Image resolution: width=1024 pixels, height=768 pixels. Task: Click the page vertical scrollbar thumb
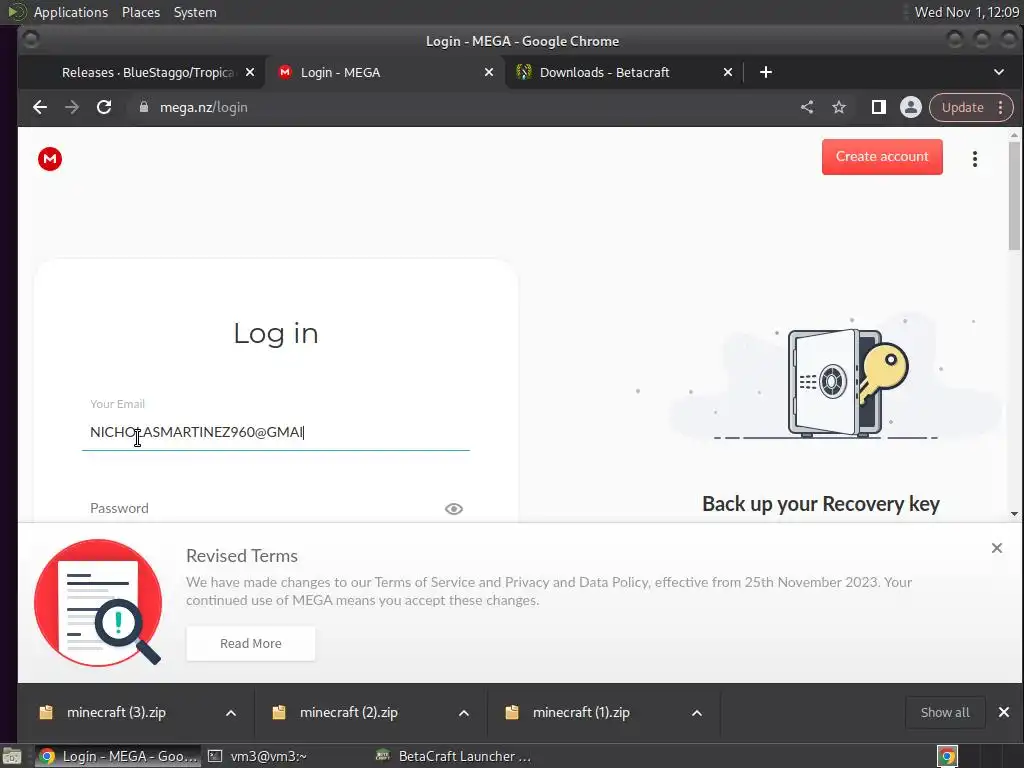[x=1014, y=196]
